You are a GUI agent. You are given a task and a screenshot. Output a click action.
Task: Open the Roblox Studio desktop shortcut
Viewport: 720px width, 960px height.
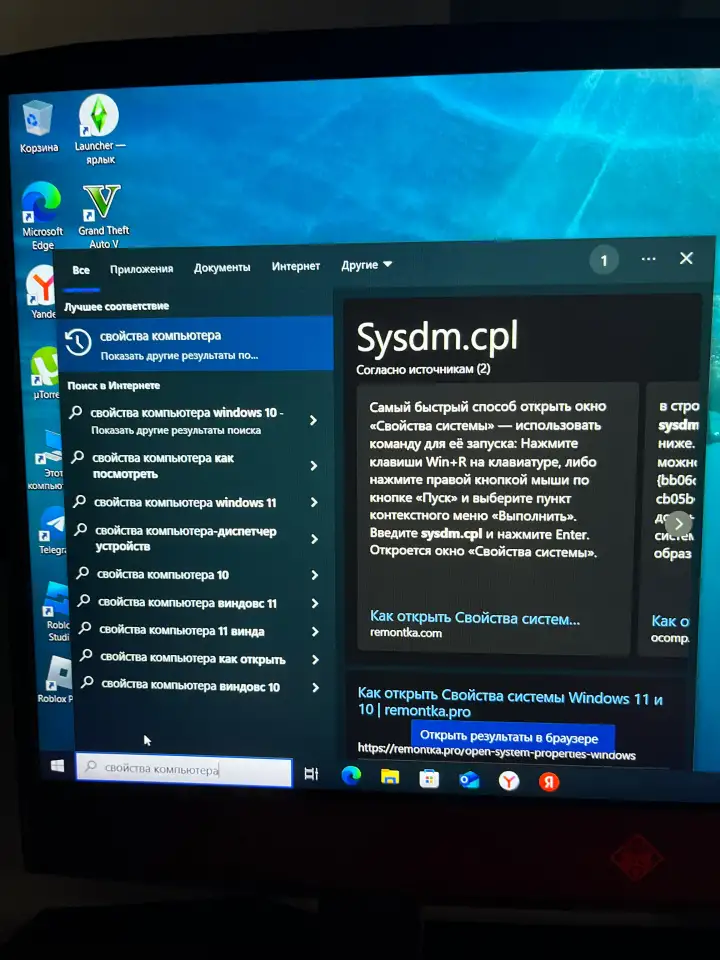tap(56, 598)
